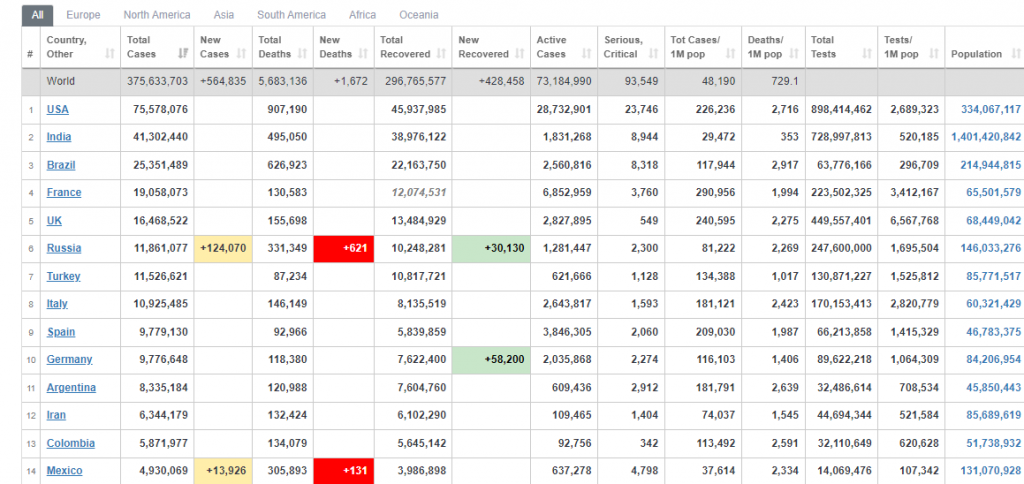Sort by Total Tests column arrow icon

tap(867, 54)
